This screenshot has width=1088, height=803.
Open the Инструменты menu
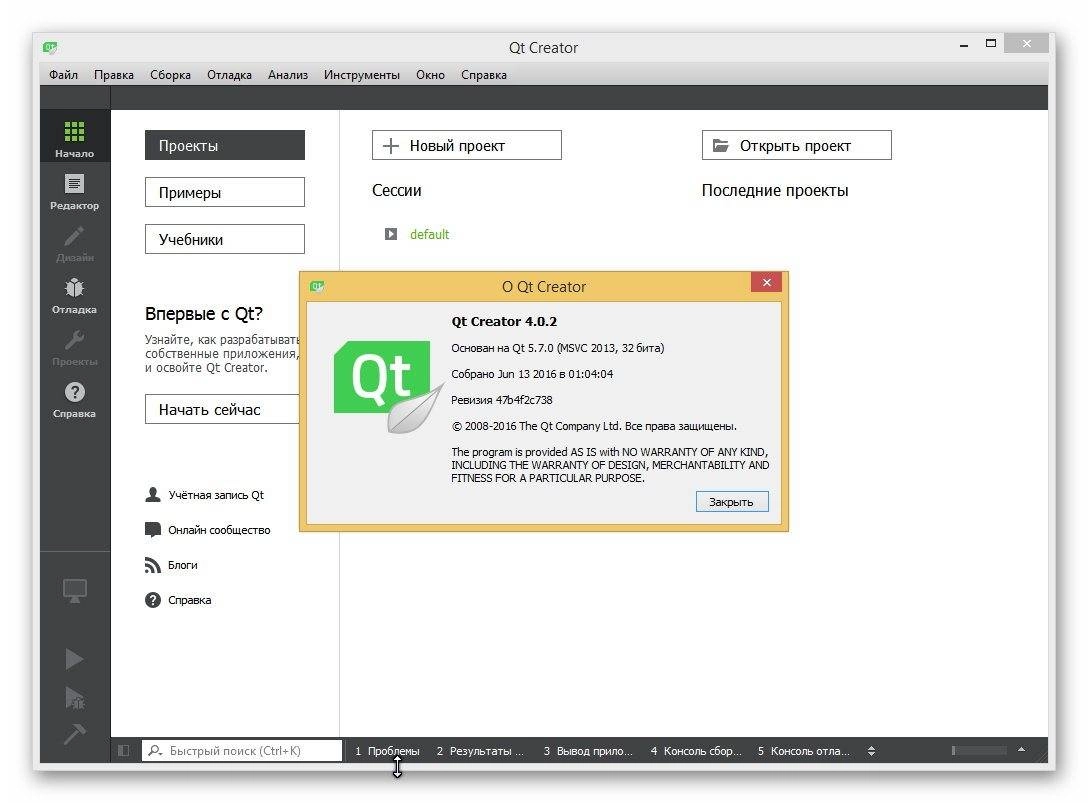362,75
